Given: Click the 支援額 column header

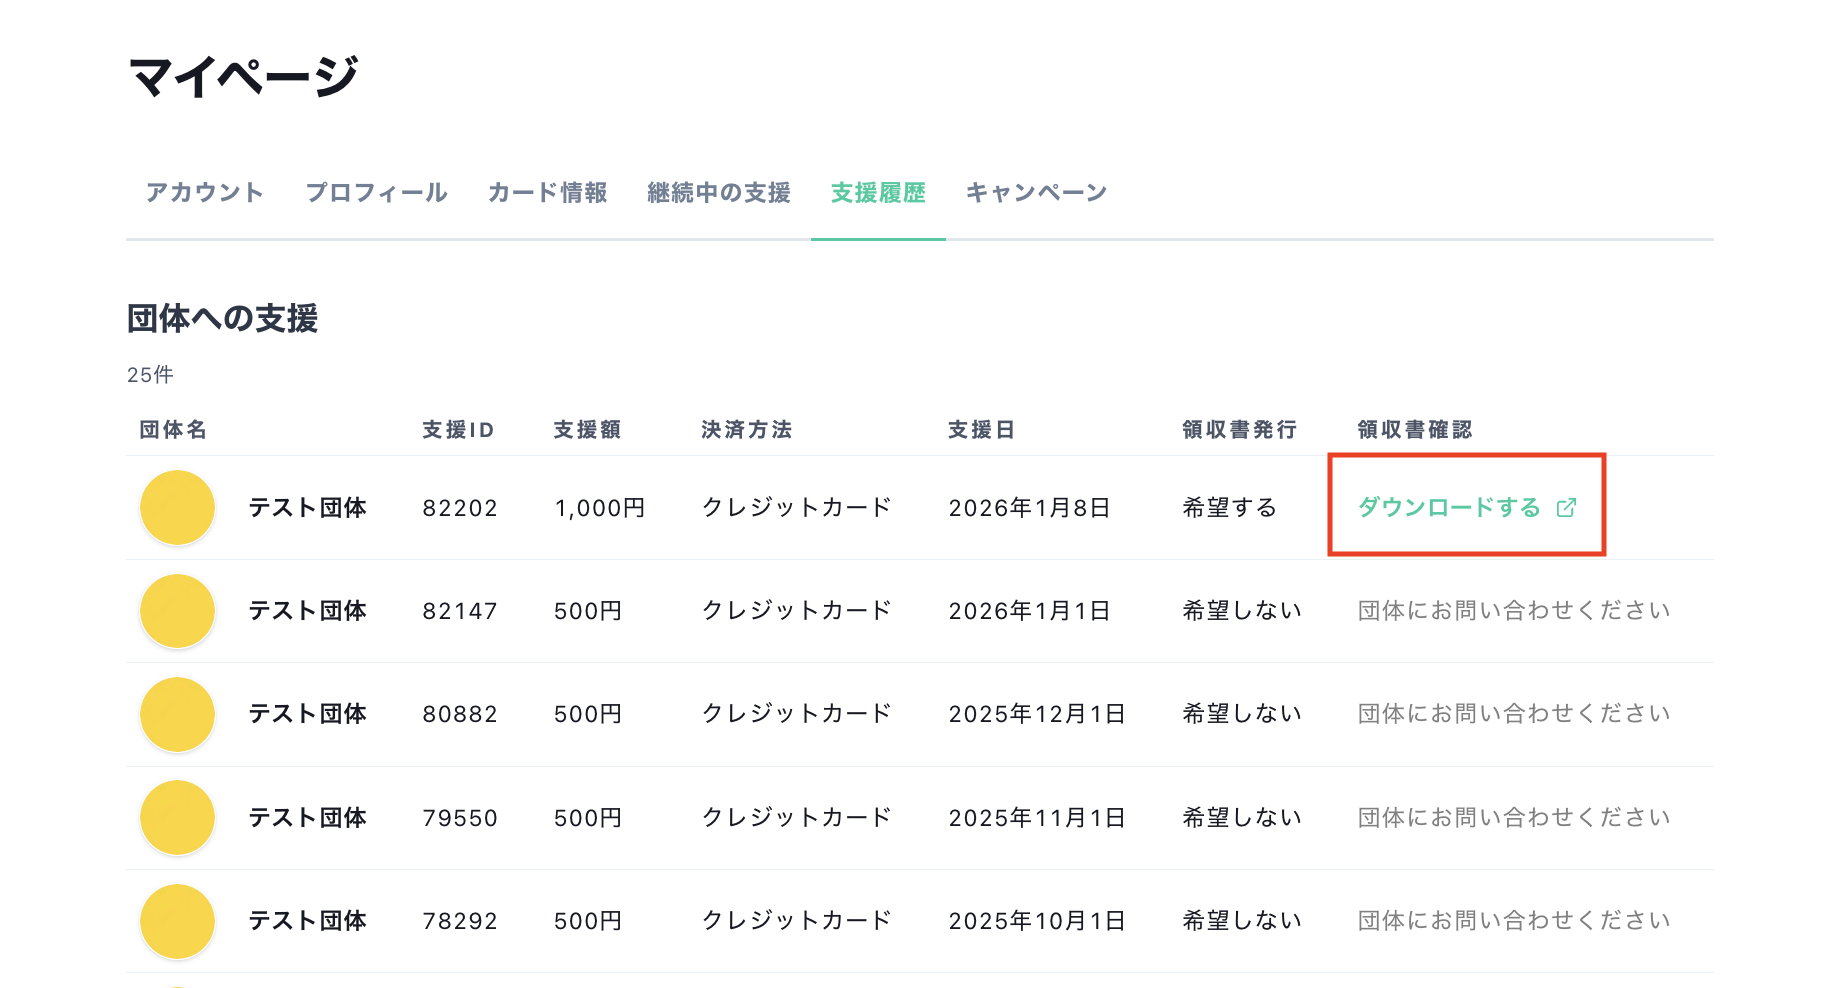Looking at the screenshot, I should (x=588, y=429).
